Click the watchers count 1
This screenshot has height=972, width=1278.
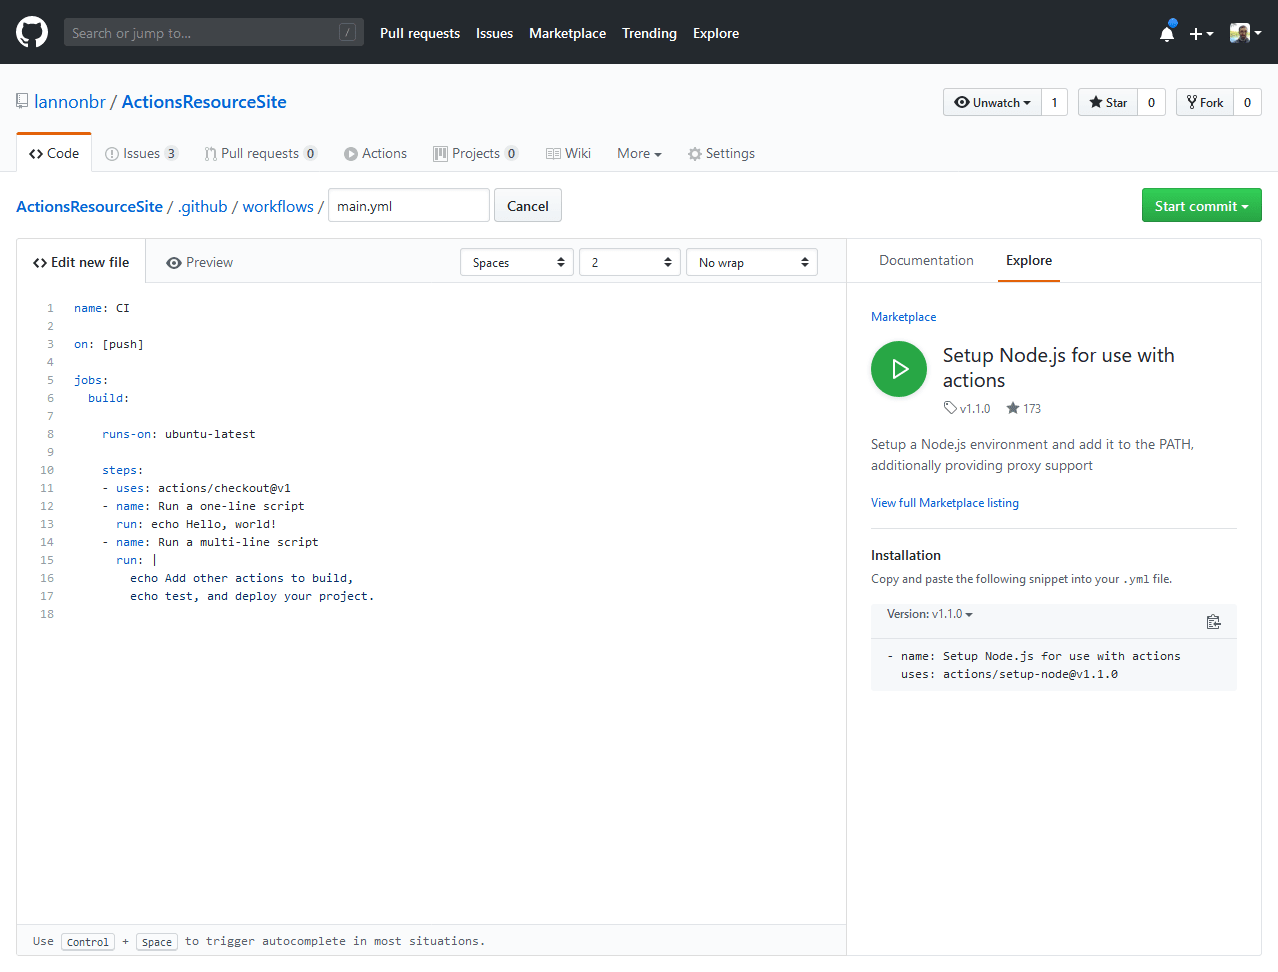point(1054,102)
